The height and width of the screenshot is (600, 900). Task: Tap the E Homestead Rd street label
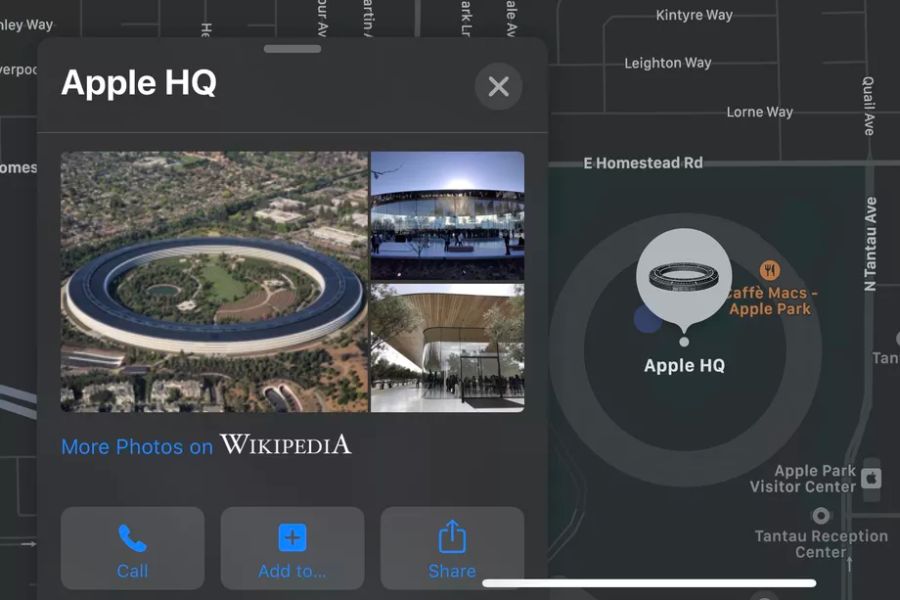tap(643, 163)
